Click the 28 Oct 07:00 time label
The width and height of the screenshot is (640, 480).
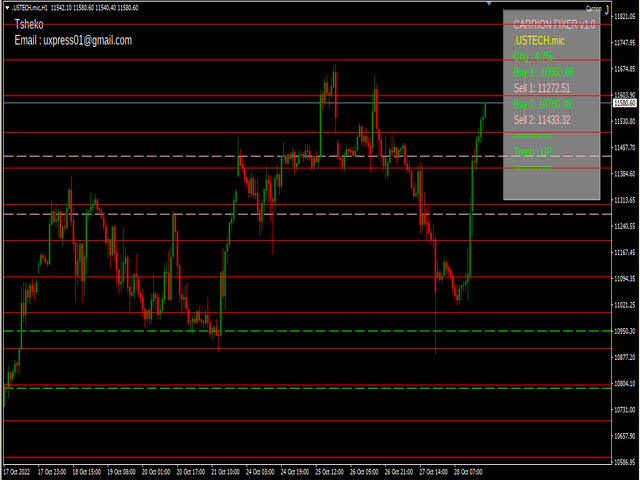[469, 472]
